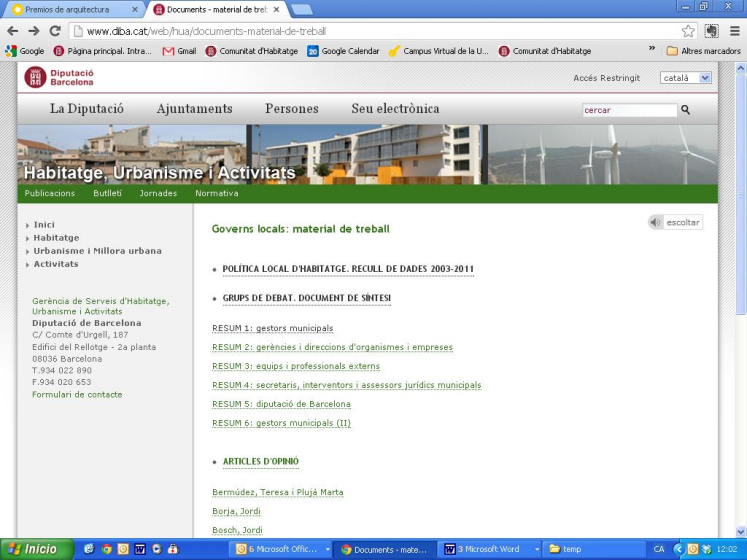Open RESUM 3: equips i professionals externs

pyautogui.click(x=296, y=366)
